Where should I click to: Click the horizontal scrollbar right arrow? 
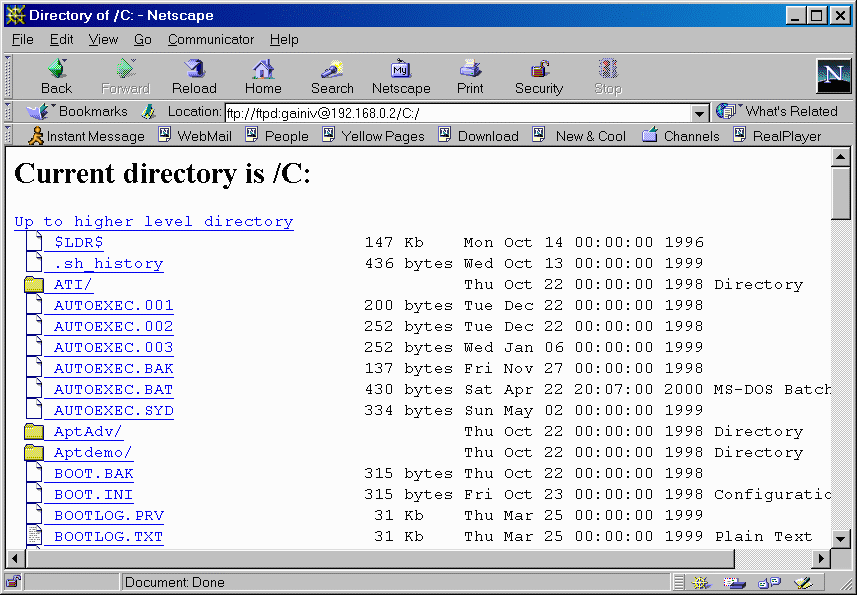[821, 559]
